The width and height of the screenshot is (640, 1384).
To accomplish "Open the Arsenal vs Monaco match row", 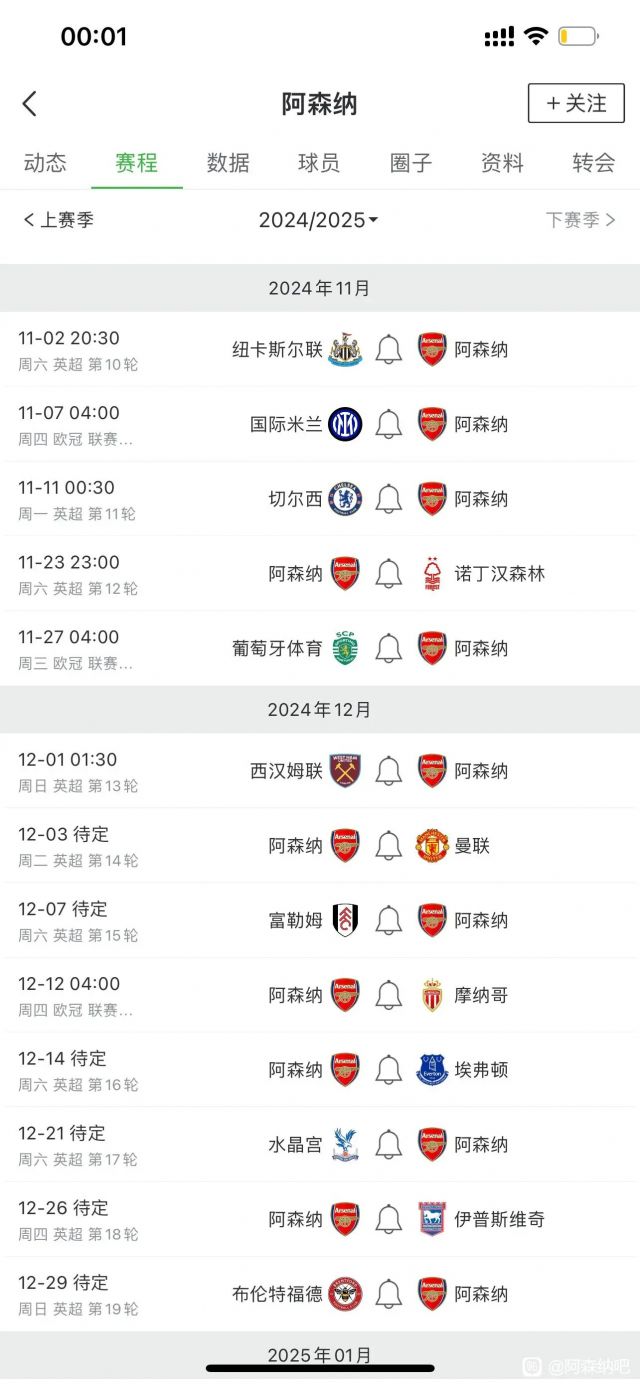I will [320, 995].
